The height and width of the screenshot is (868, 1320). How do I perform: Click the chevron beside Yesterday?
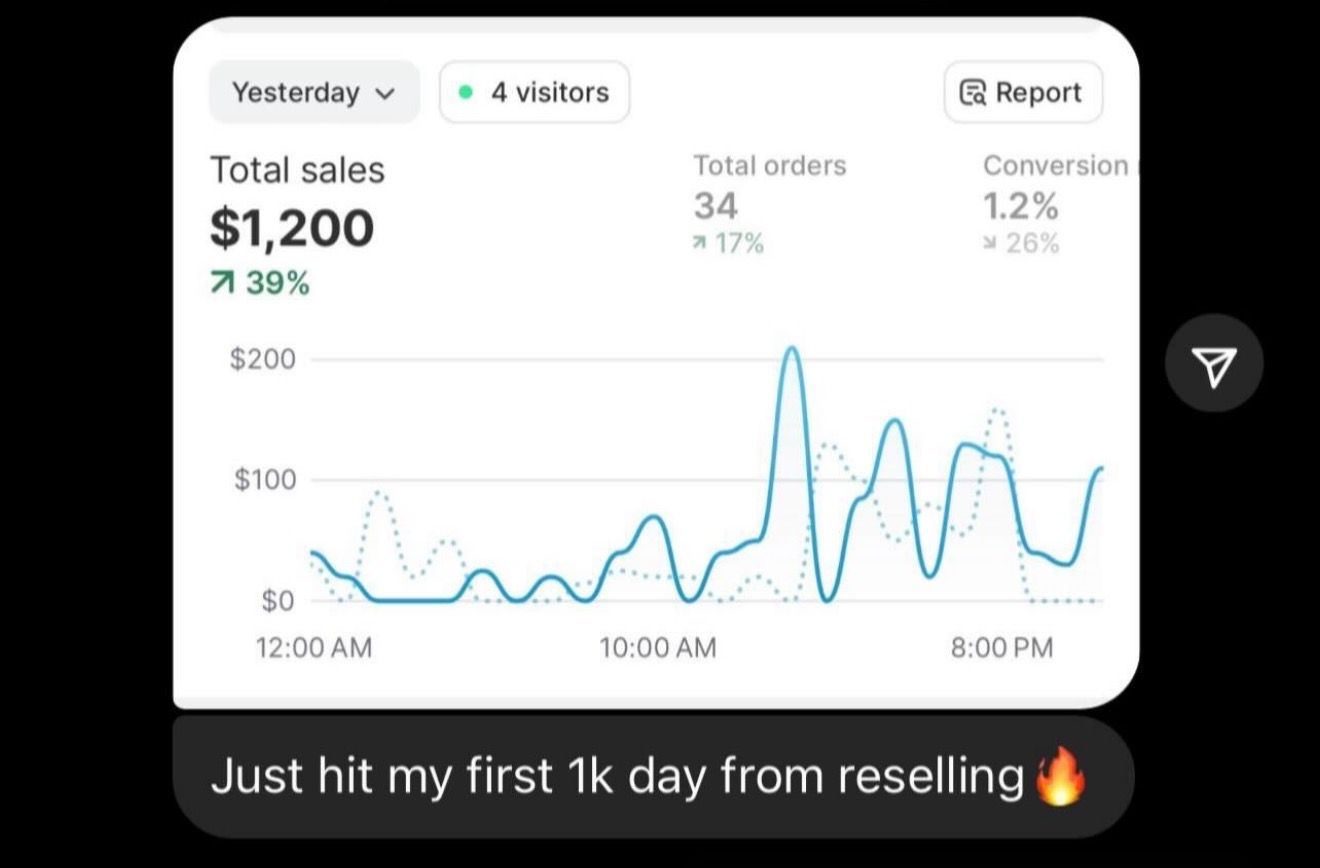tap(383, 93)
